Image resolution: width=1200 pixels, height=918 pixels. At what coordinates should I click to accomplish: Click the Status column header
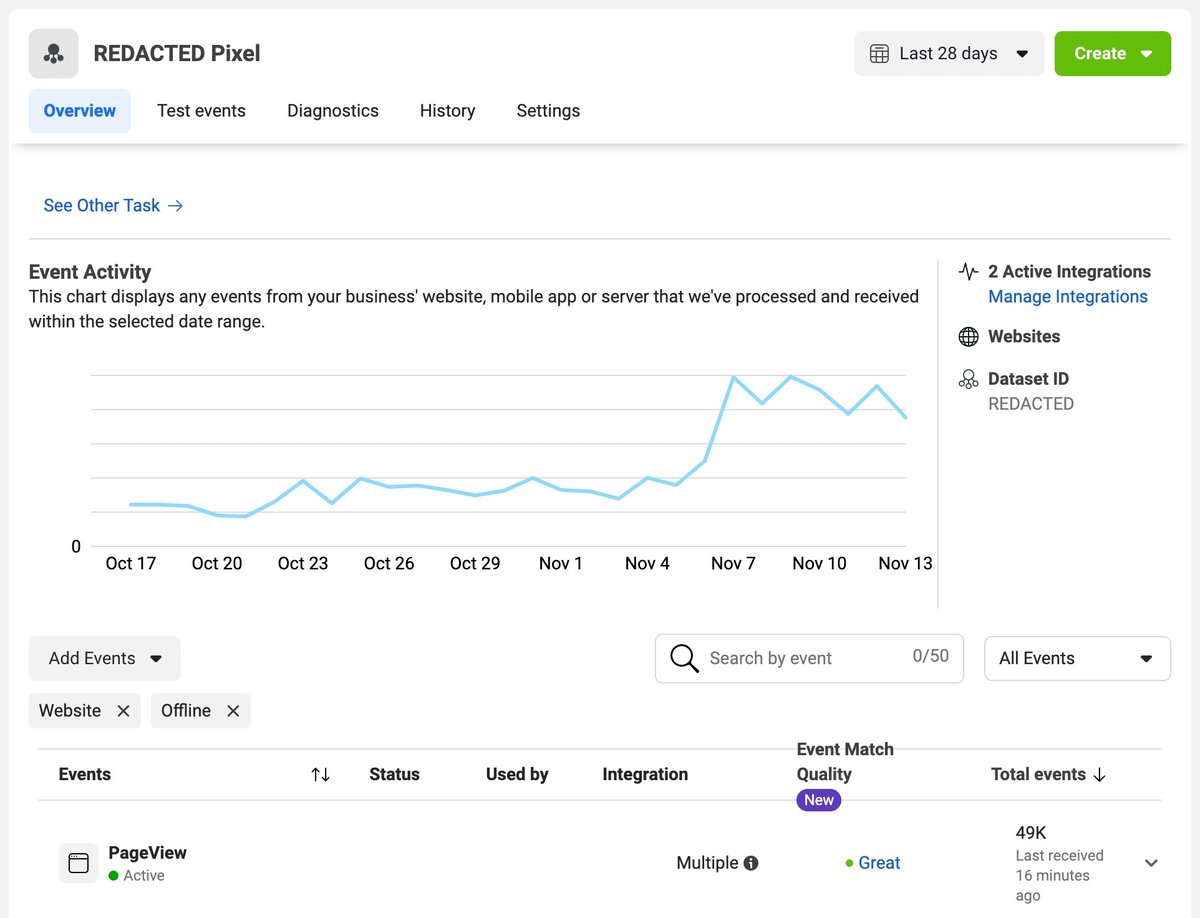click(x=394, y=774)
